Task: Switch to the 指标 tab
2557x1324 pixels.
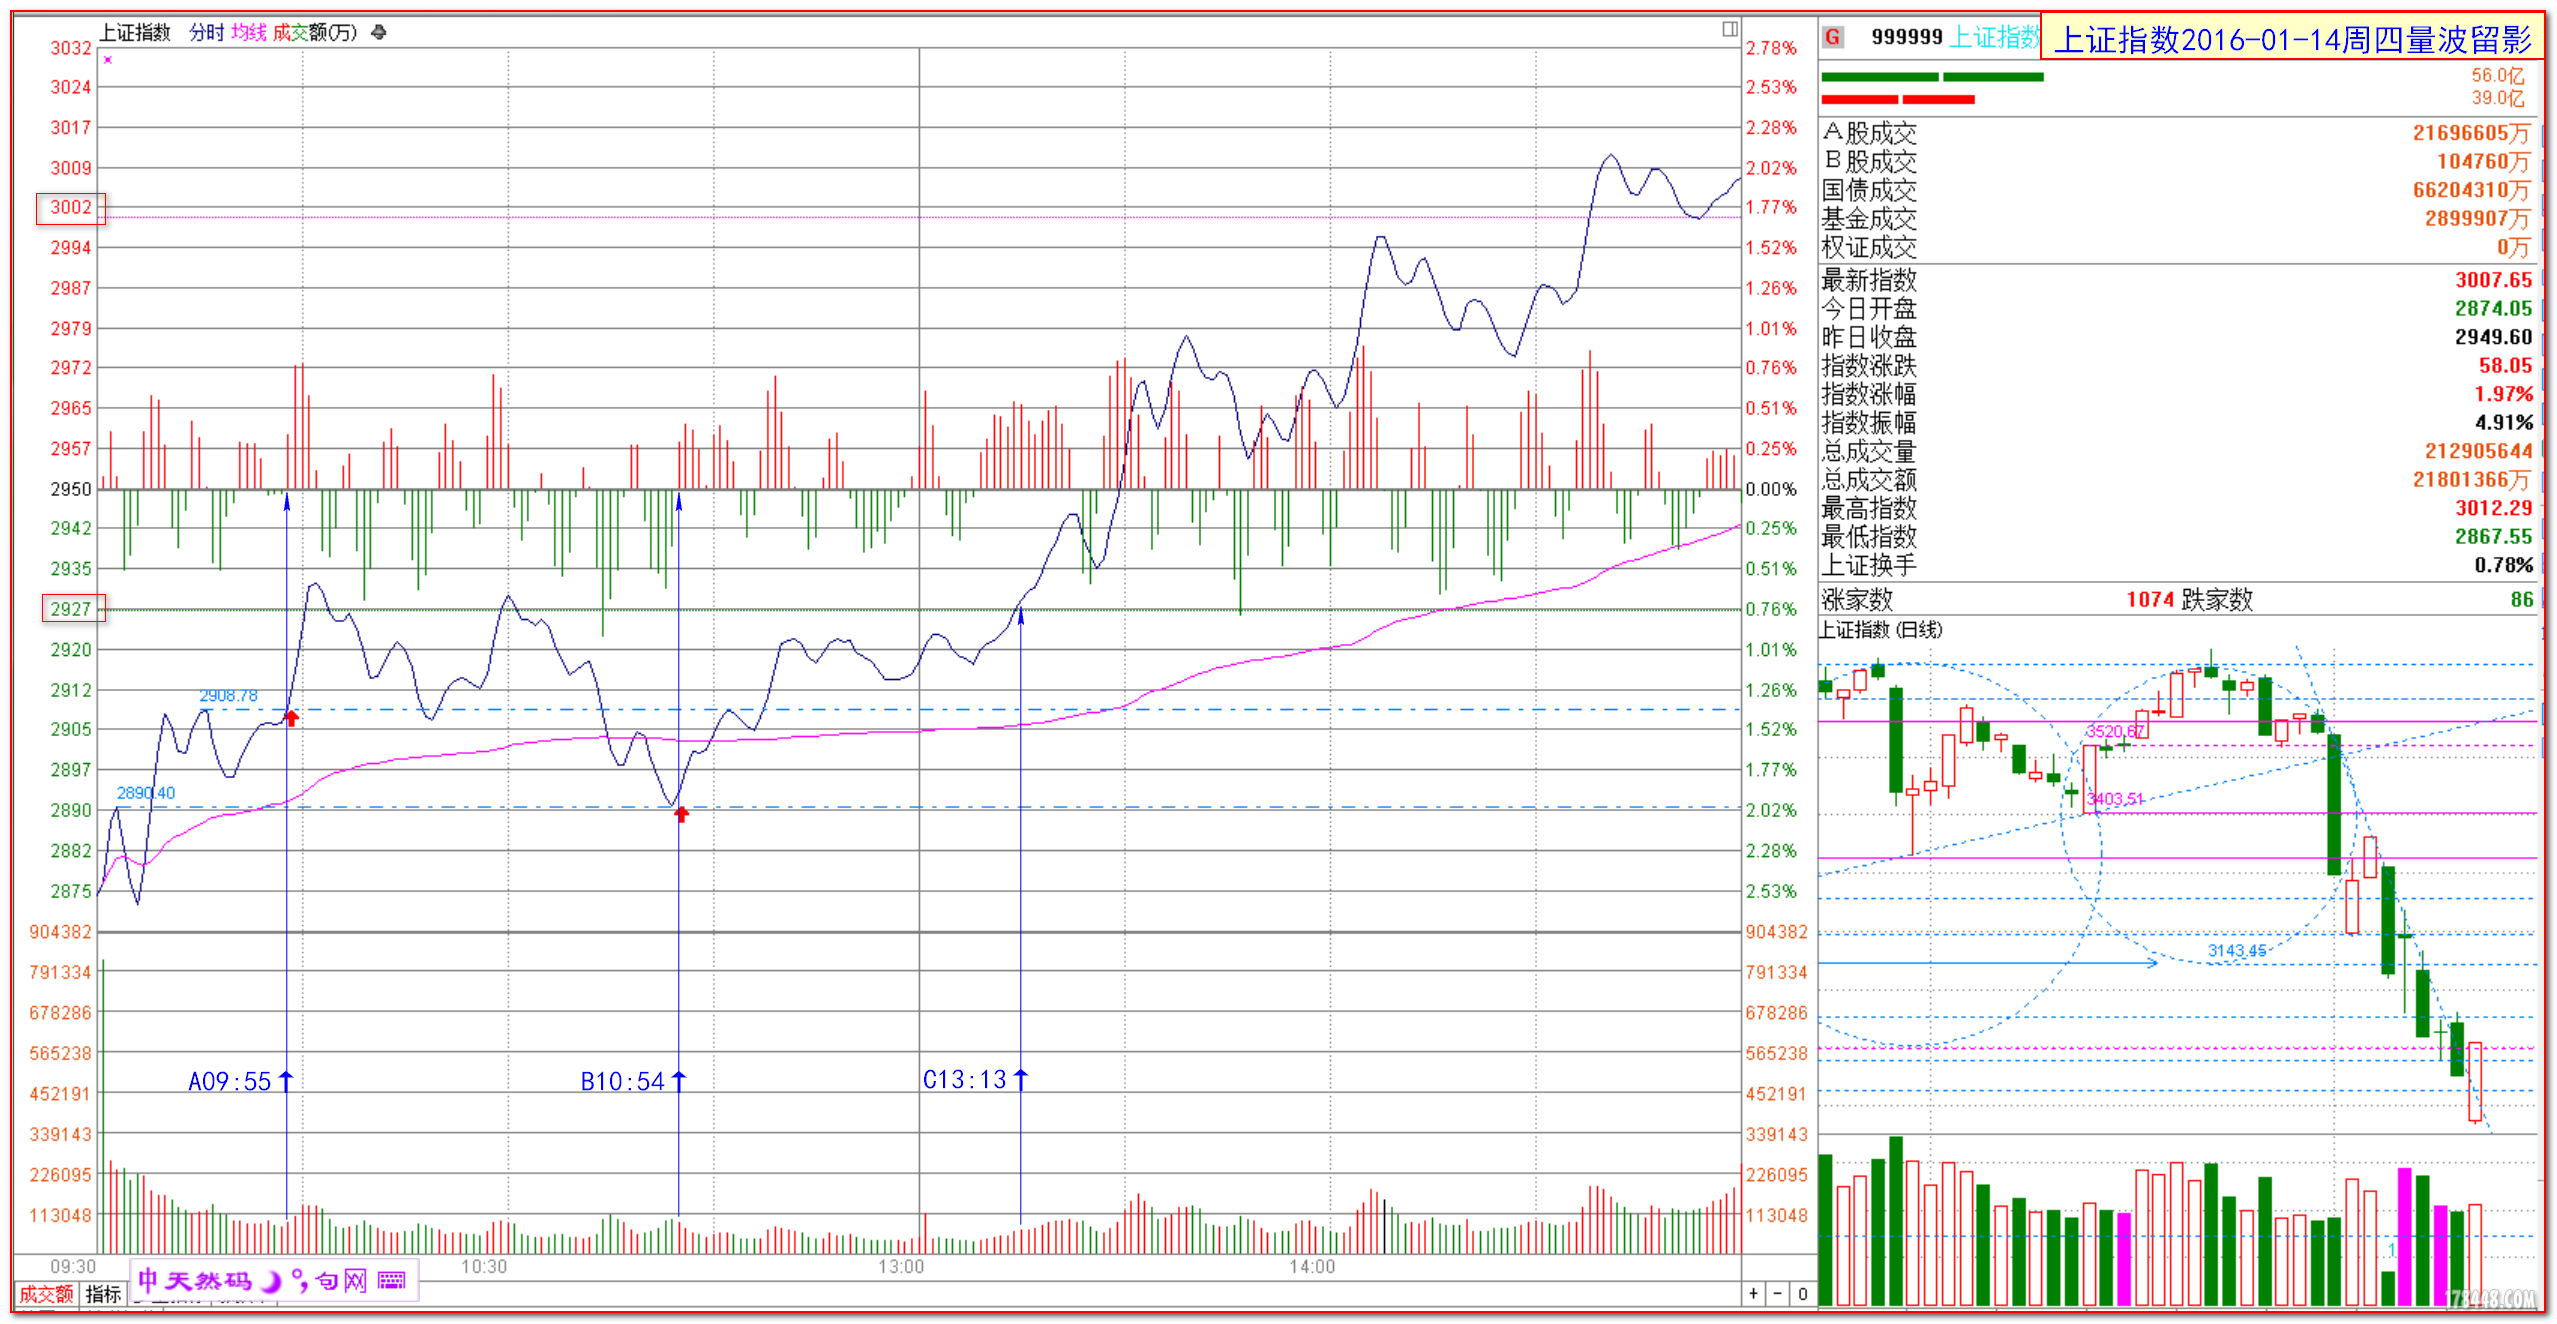Action: point(103,1294)
